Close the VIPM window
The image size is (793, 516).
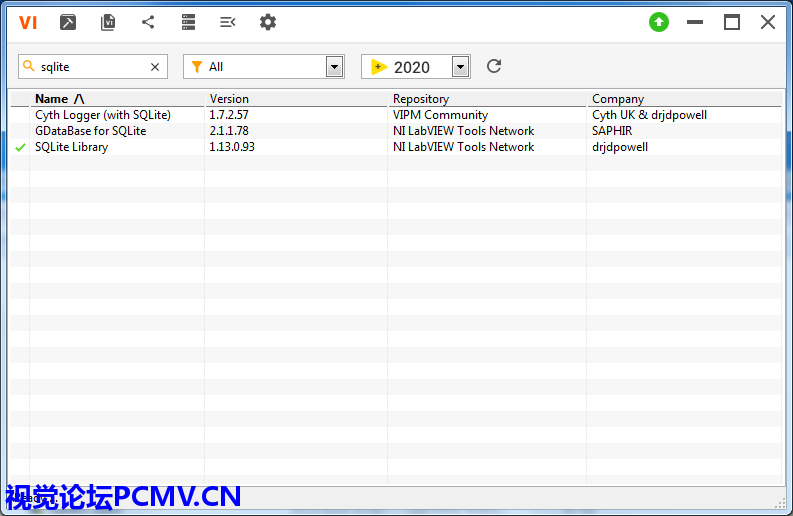(768, 22)
